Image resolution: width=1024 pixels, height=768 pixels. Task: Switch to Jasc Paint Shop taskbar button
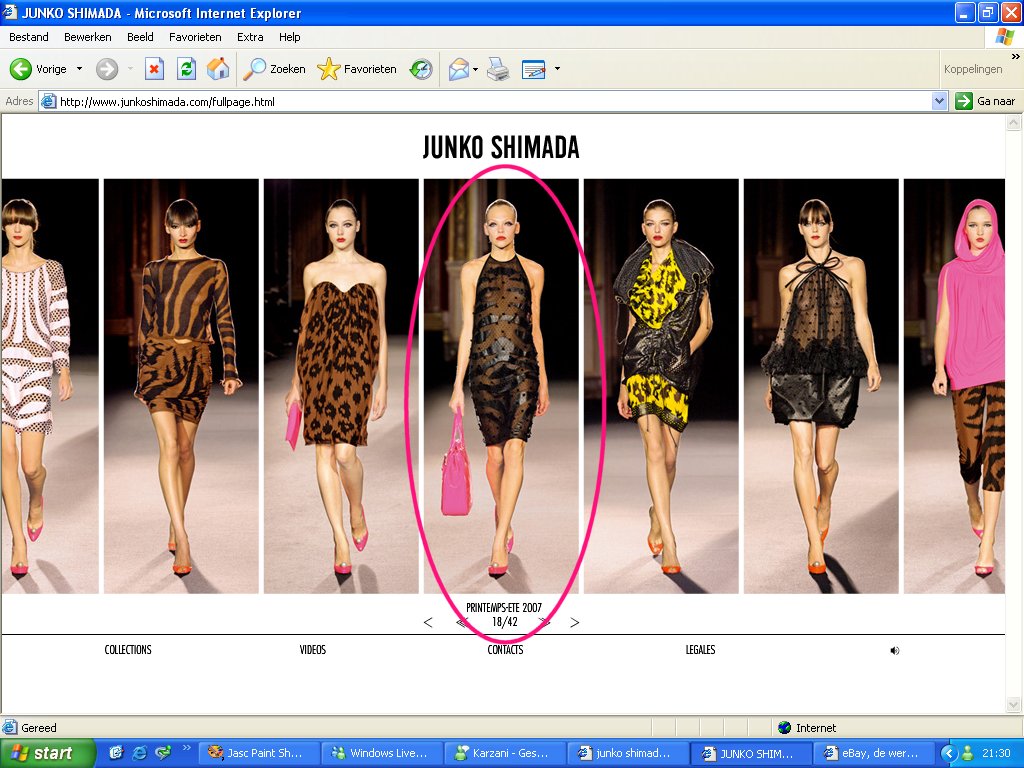[259, 753]
